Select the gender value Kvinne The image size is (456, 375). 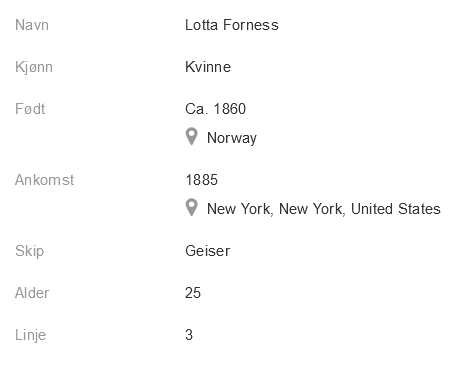coord(208,67)
